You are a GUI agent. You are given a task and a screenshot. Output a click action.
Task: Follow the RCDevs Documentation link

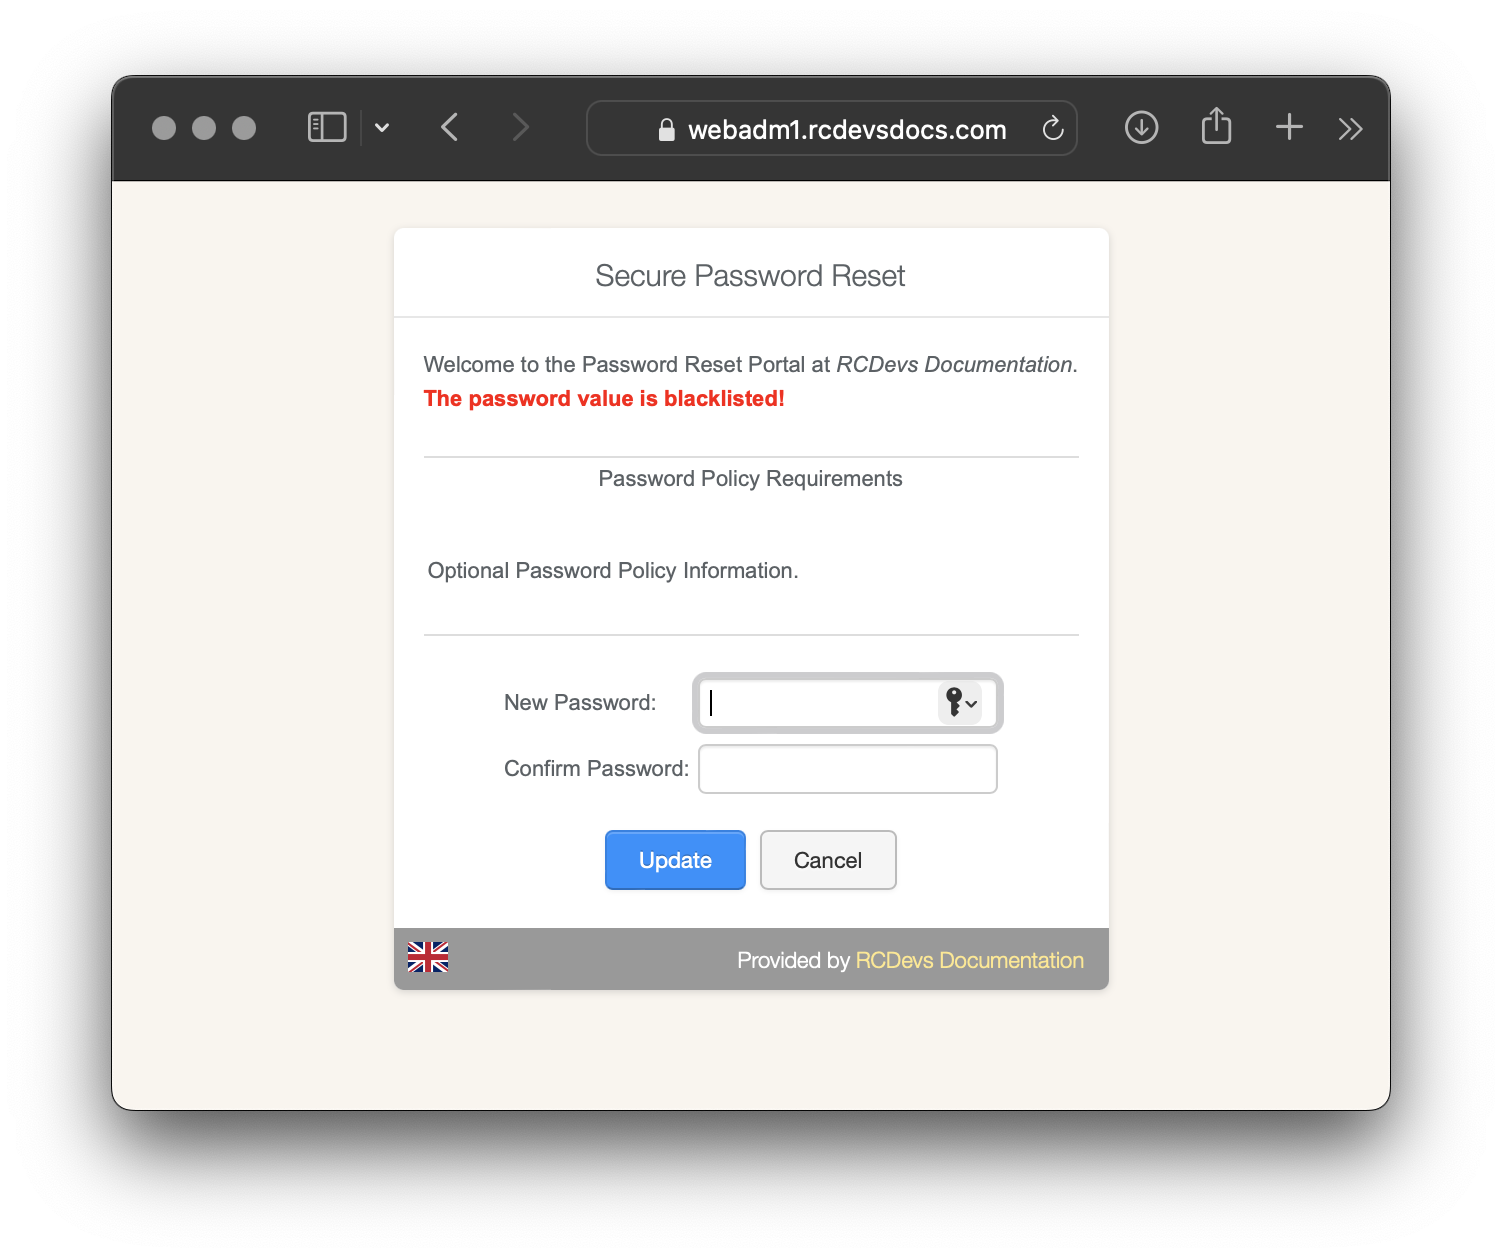(x=969, y=961)
